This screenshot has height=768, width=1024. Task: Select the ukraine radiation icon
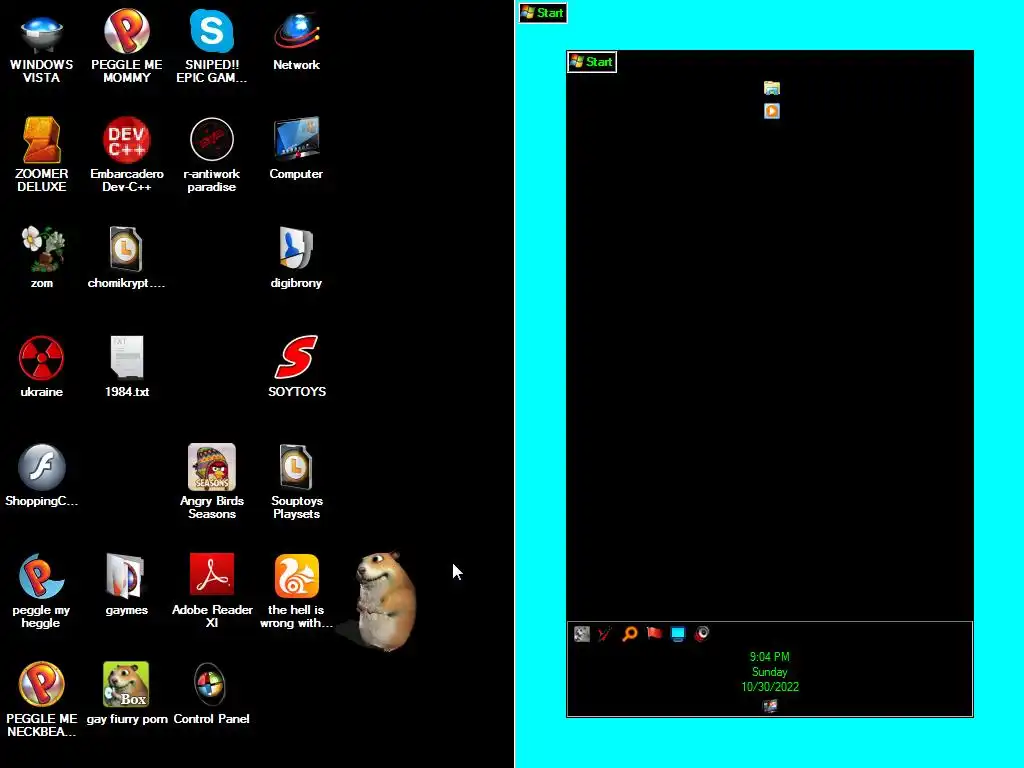tap(42, 367)
